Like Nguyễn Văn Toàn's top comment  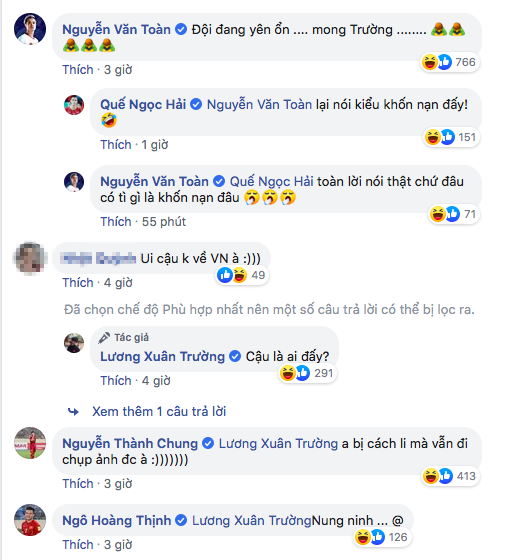point(77,70)
